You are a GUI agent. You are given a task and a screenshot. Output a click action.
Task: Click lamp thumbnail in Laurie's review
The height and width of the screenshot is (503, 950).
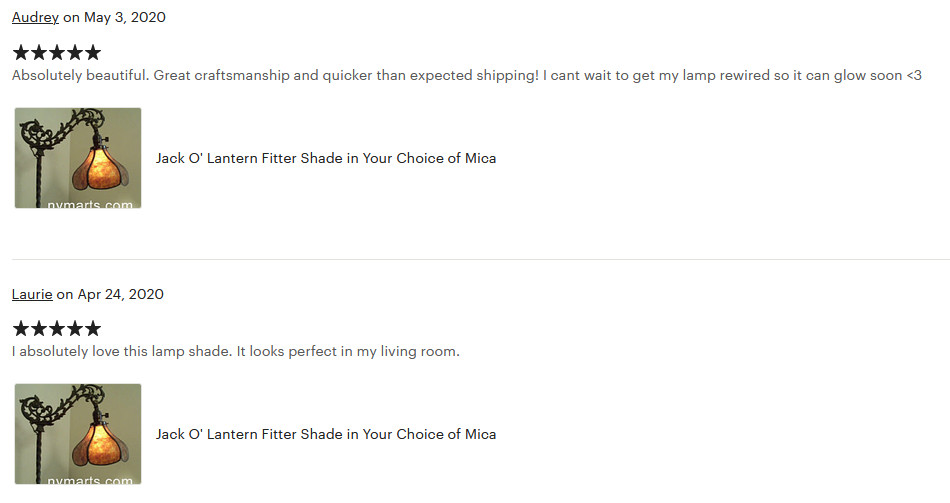[78, 434]
